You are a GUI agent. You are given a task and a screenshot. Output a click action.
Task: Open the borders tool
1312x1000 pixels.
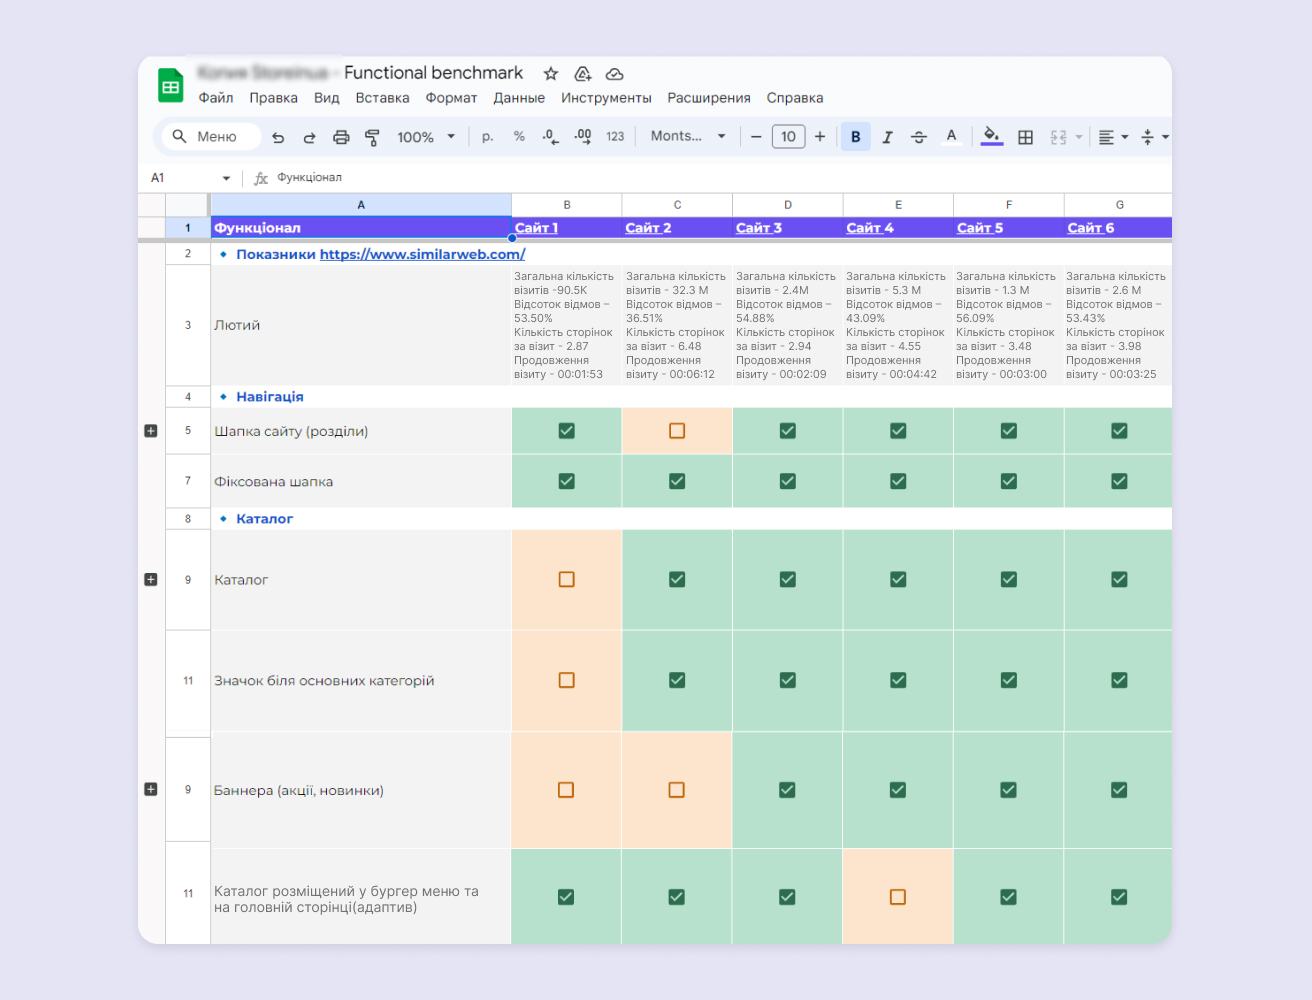pos(1025,137)
